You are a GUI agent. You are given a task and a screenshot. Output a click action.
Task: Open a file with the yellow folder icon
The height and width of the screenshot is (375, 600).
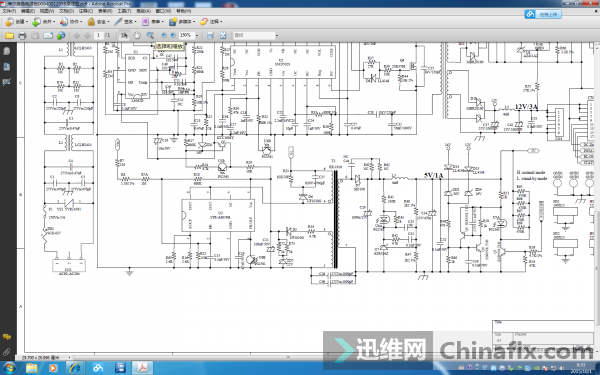(x=10, y=36)
